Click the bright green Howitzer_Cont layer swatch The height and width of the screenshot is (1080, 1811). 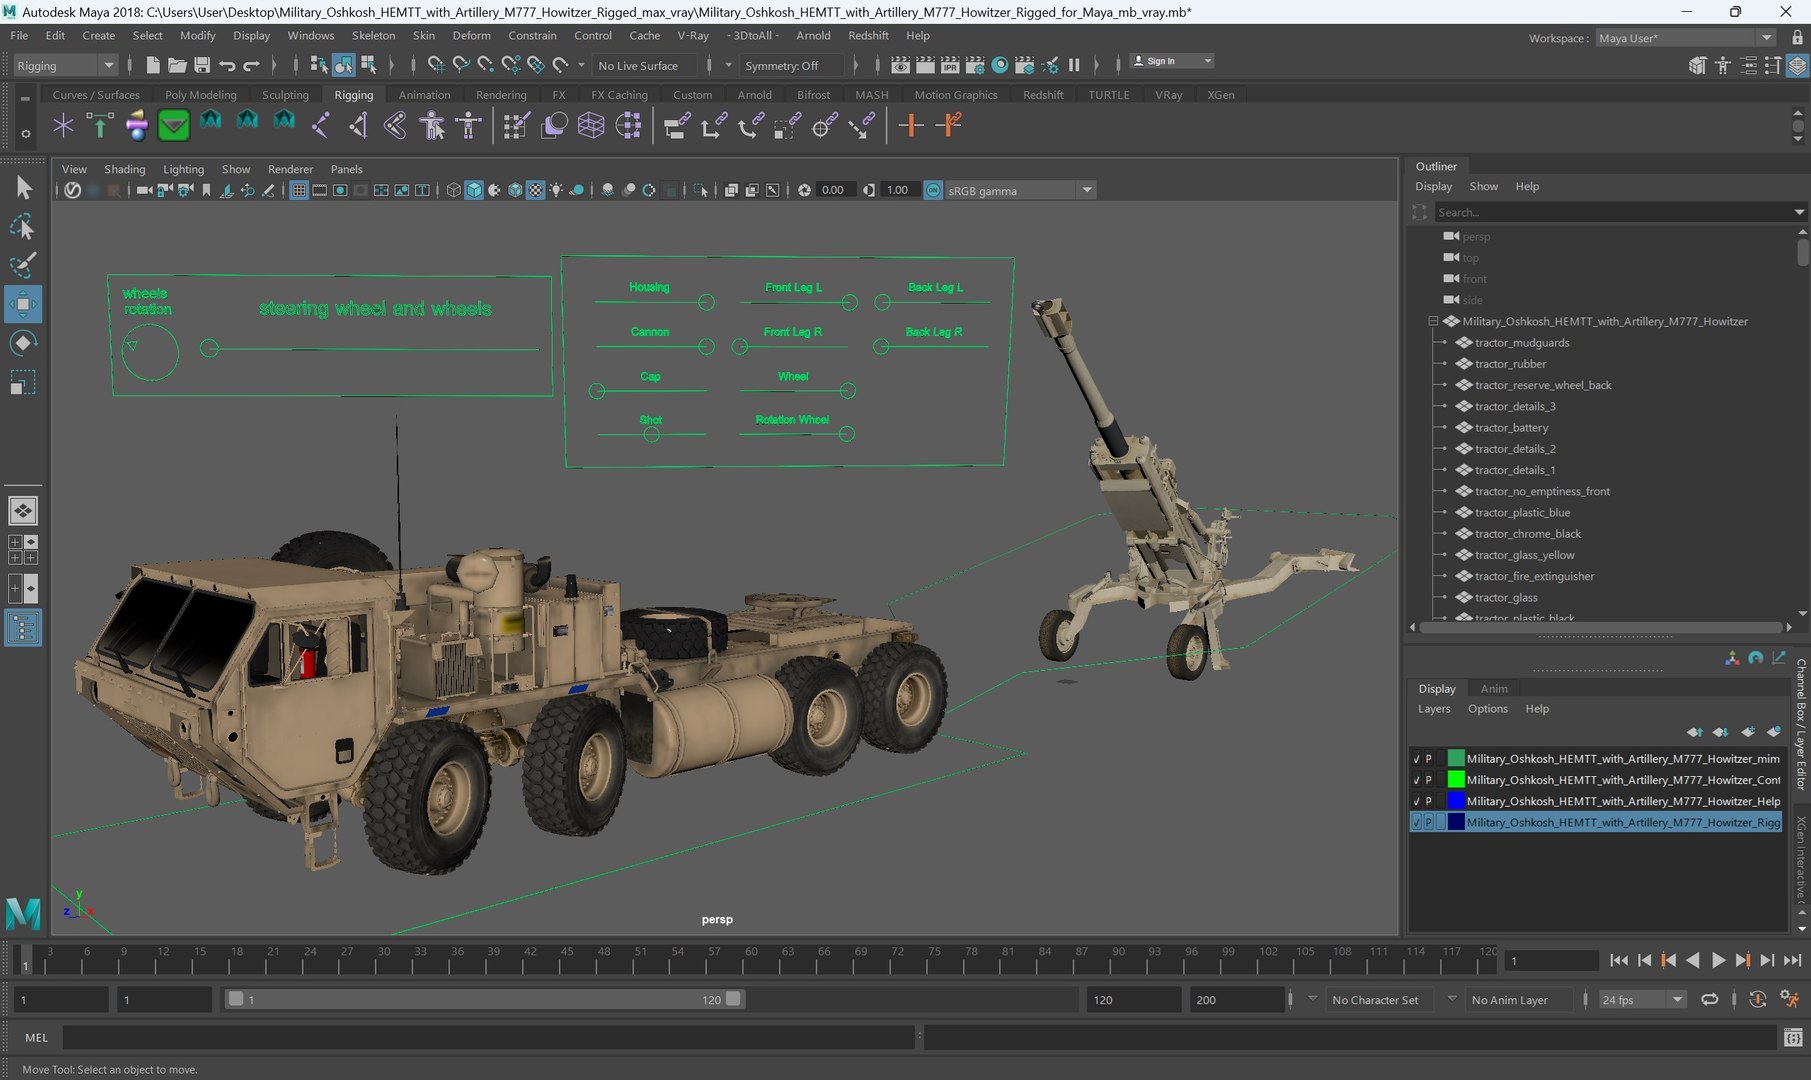point(1456,780)
